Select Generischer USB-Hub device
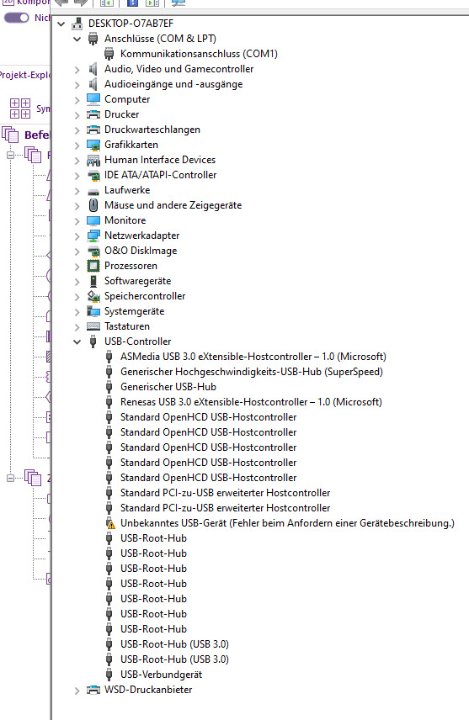469x720 pixels. click(x=168, y=387)
